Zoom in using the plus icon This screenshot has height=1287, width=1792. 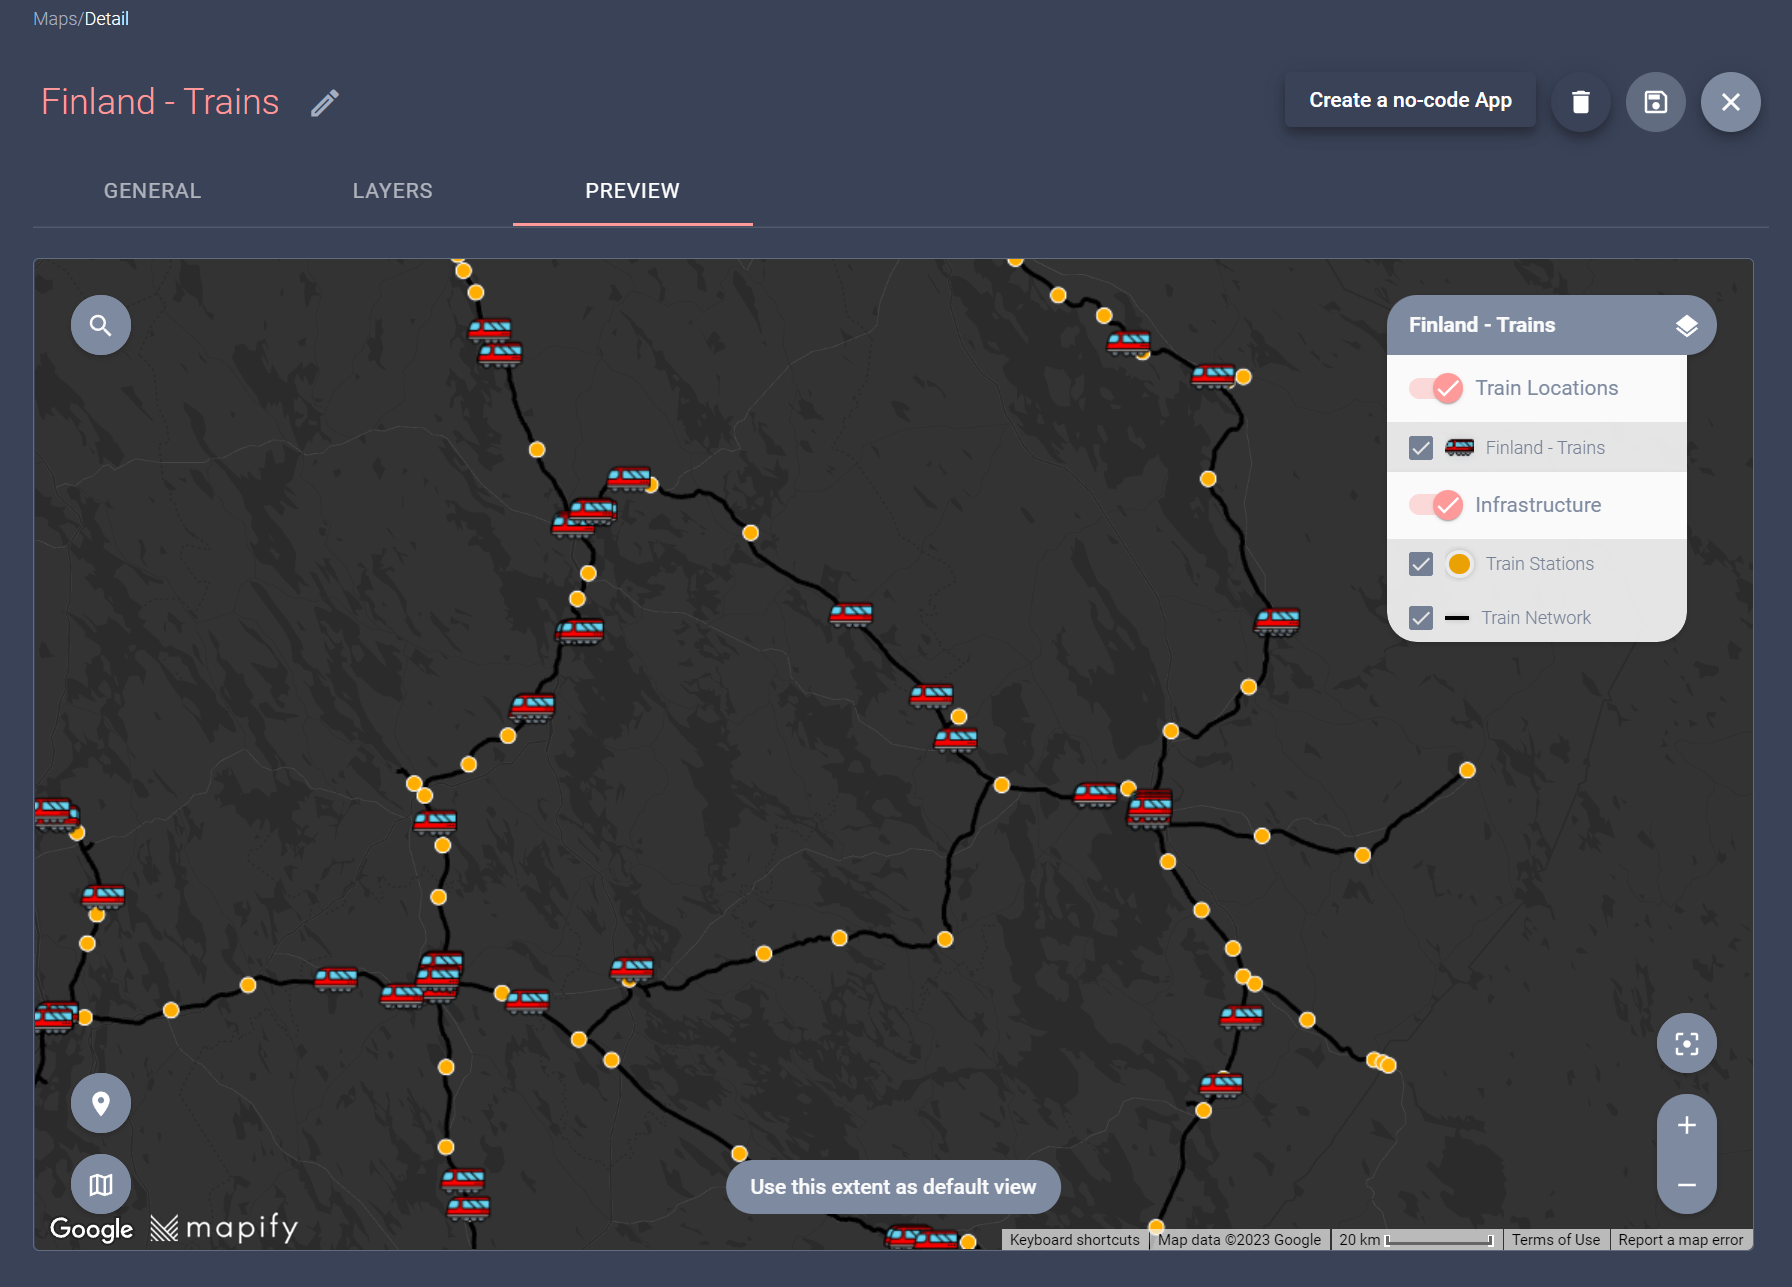click(1686, 1124)
